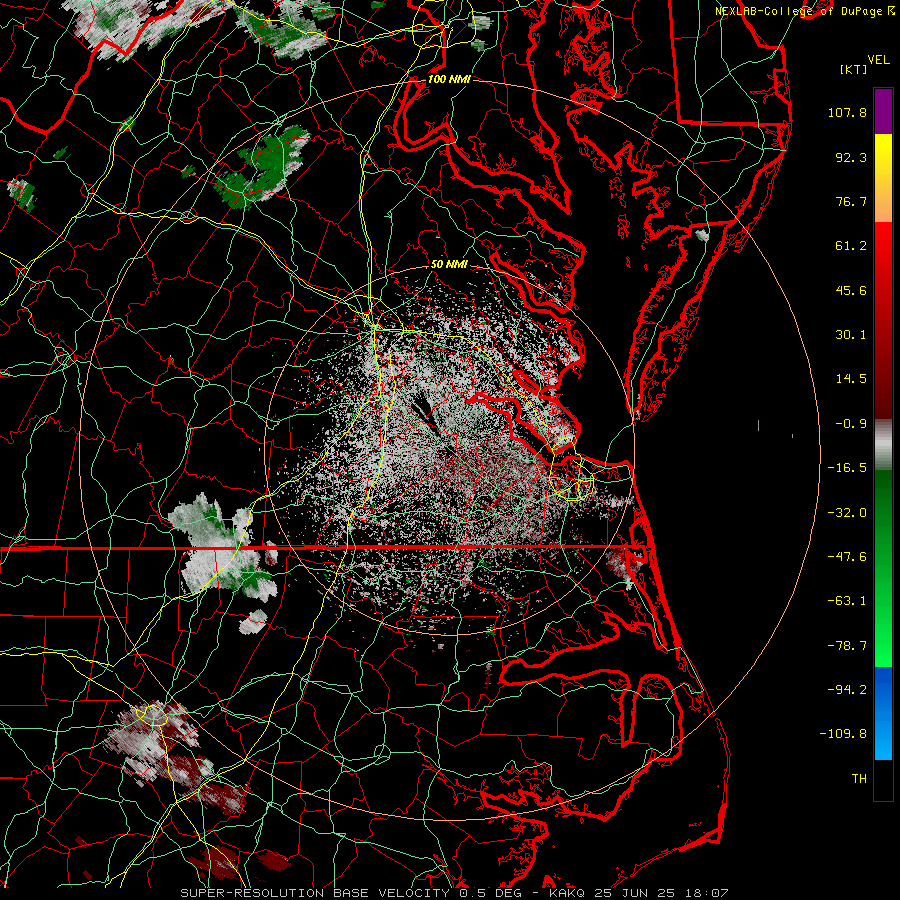Click the -78.7 velocity scale value
The width and height of the screenshot is (900, 900).
(847, 646)
